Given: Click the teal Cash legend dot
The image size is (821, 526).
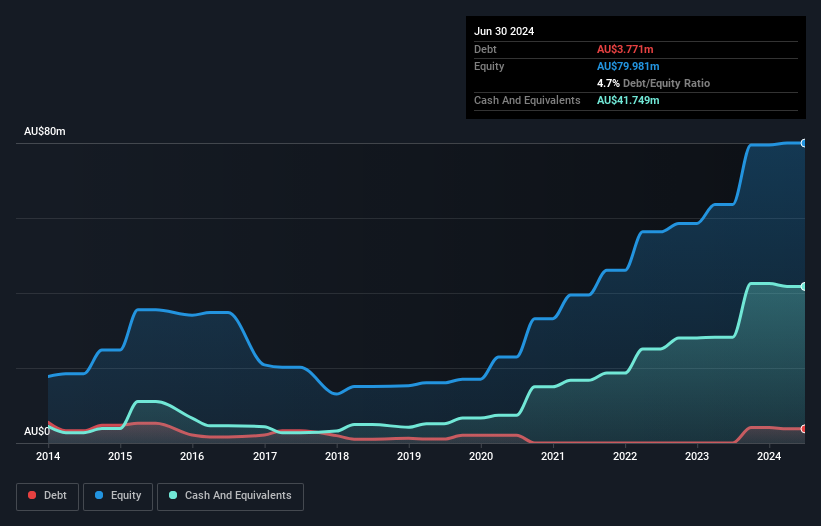Looking at the screenshot, I should 173,495.
